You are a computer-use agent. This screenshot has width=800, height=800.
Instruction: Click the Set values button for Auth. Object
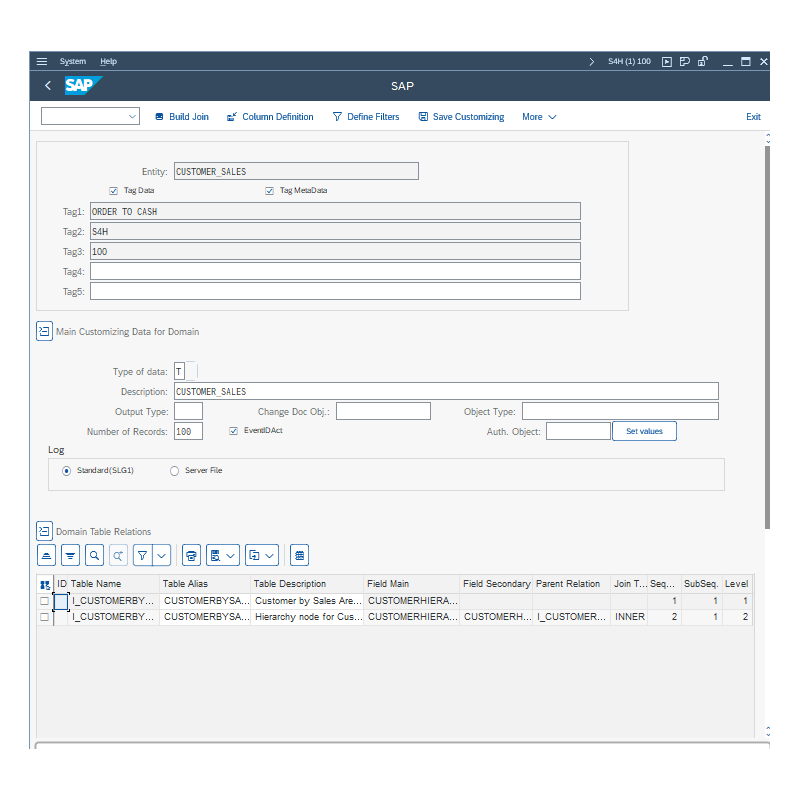pos(644,430)
